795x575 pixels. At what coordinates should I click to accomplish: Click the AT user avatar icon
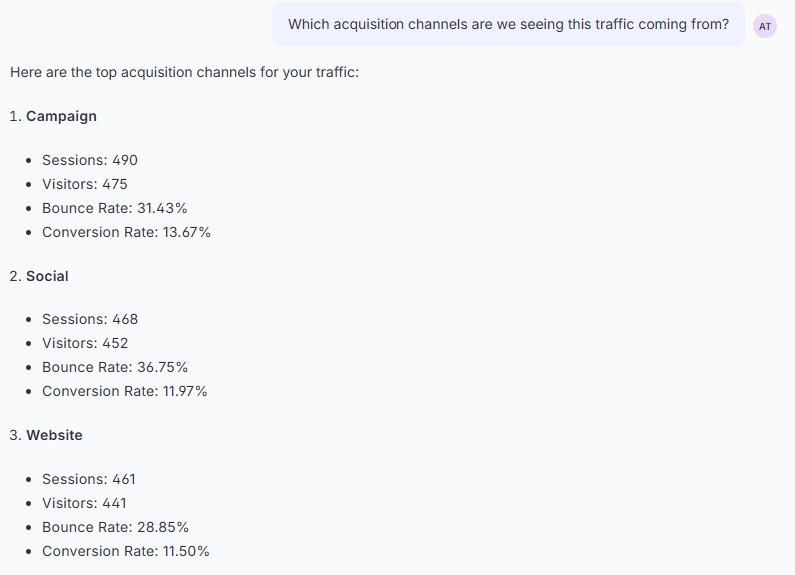tap(765, 26)
